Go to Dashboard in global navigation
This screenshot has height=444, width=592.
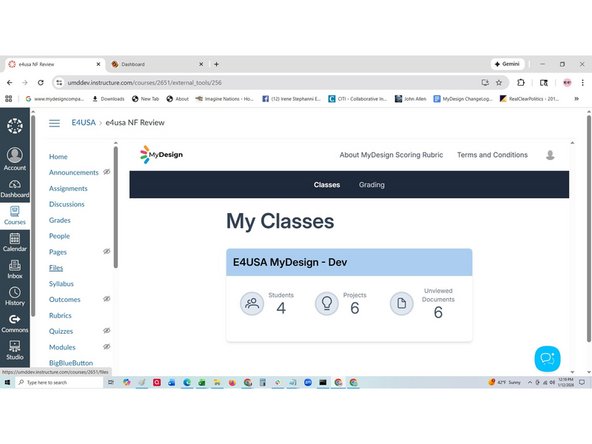coord(15,188)
